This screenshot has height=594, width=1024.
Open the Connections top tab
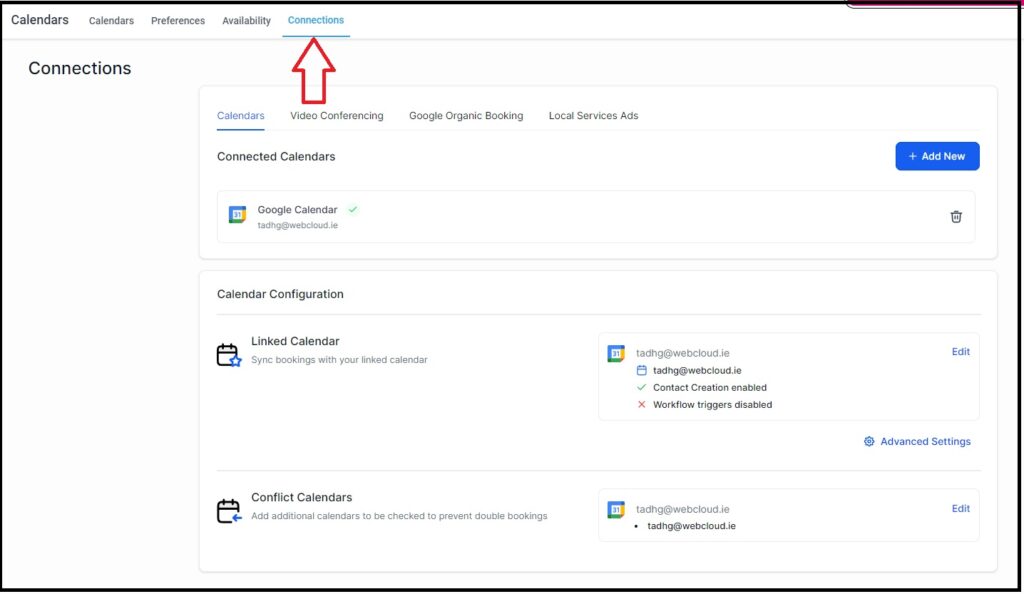(316, 20)
